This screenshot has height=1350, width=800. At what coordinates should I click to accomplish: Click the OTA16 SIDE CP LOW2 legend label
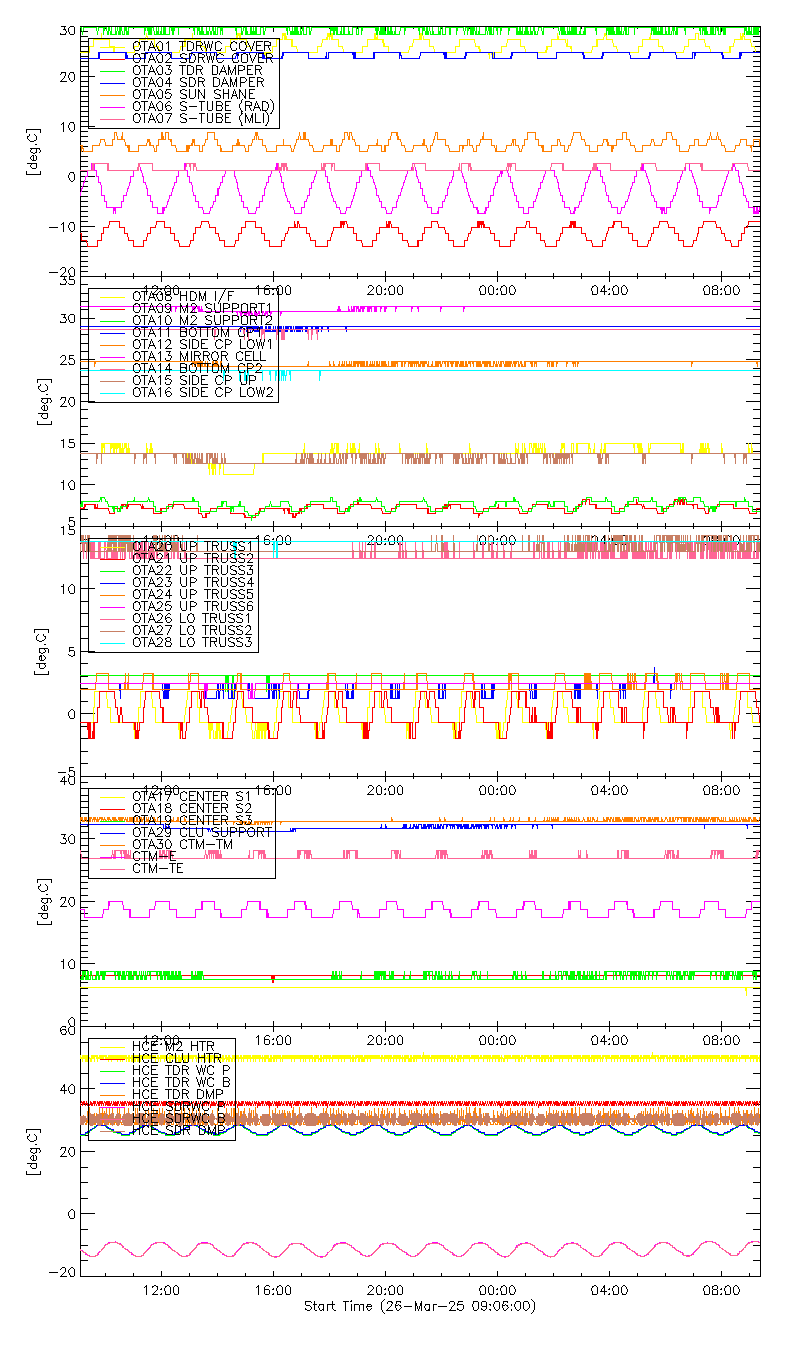(202, 392)
